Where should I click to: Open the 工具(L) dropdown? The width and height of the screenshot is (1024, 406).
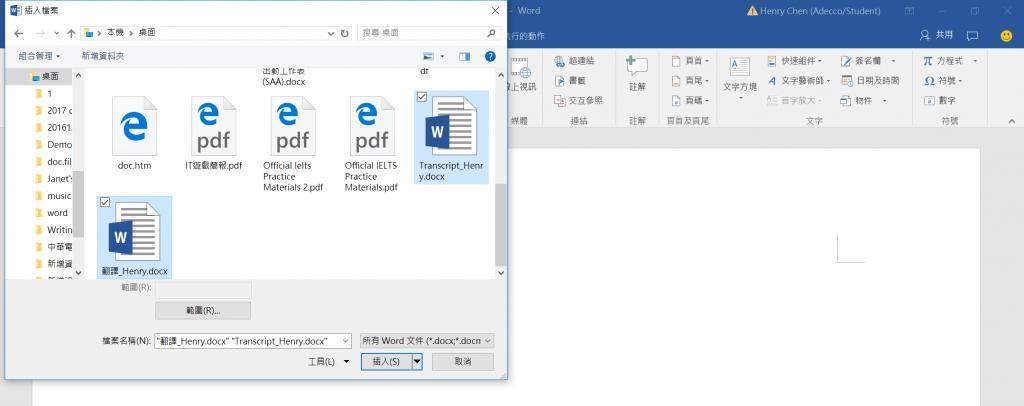point(328,362)
